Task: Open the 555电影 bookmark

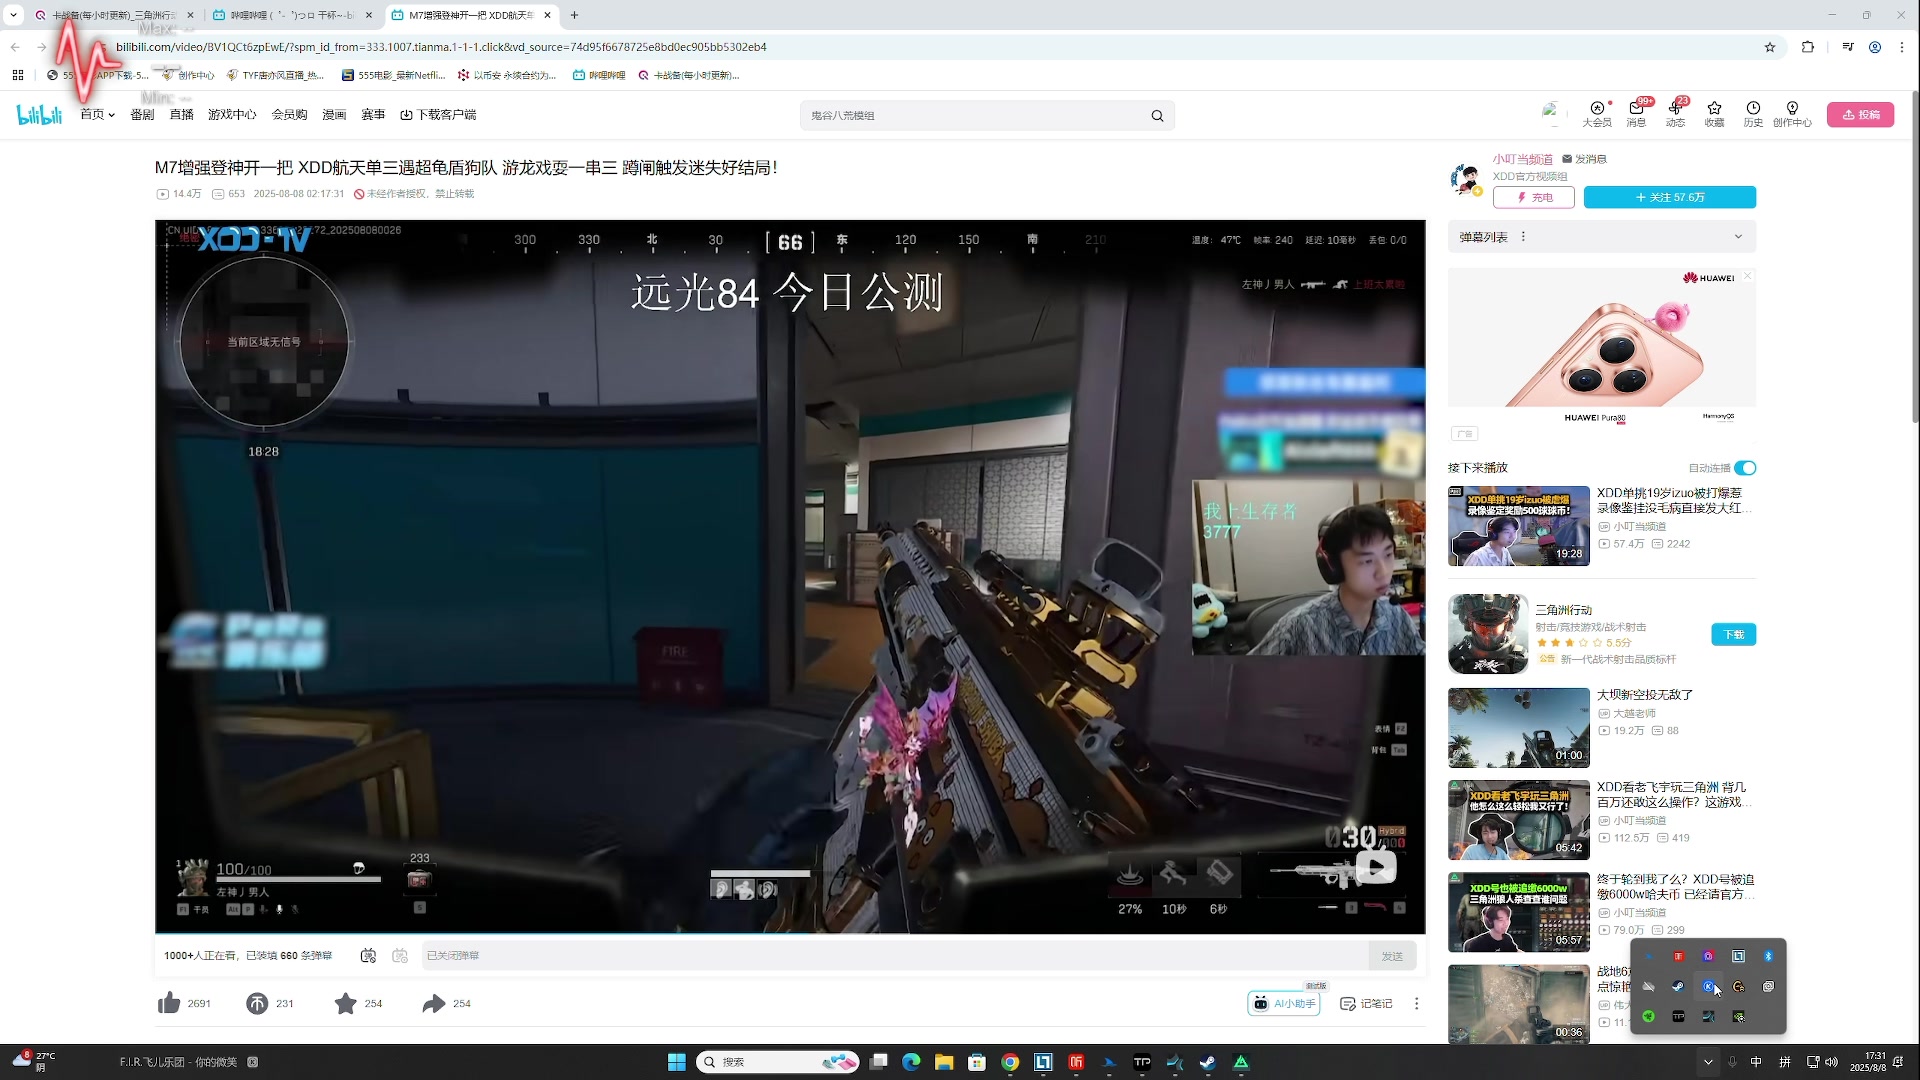Action: tap(393, 75)
